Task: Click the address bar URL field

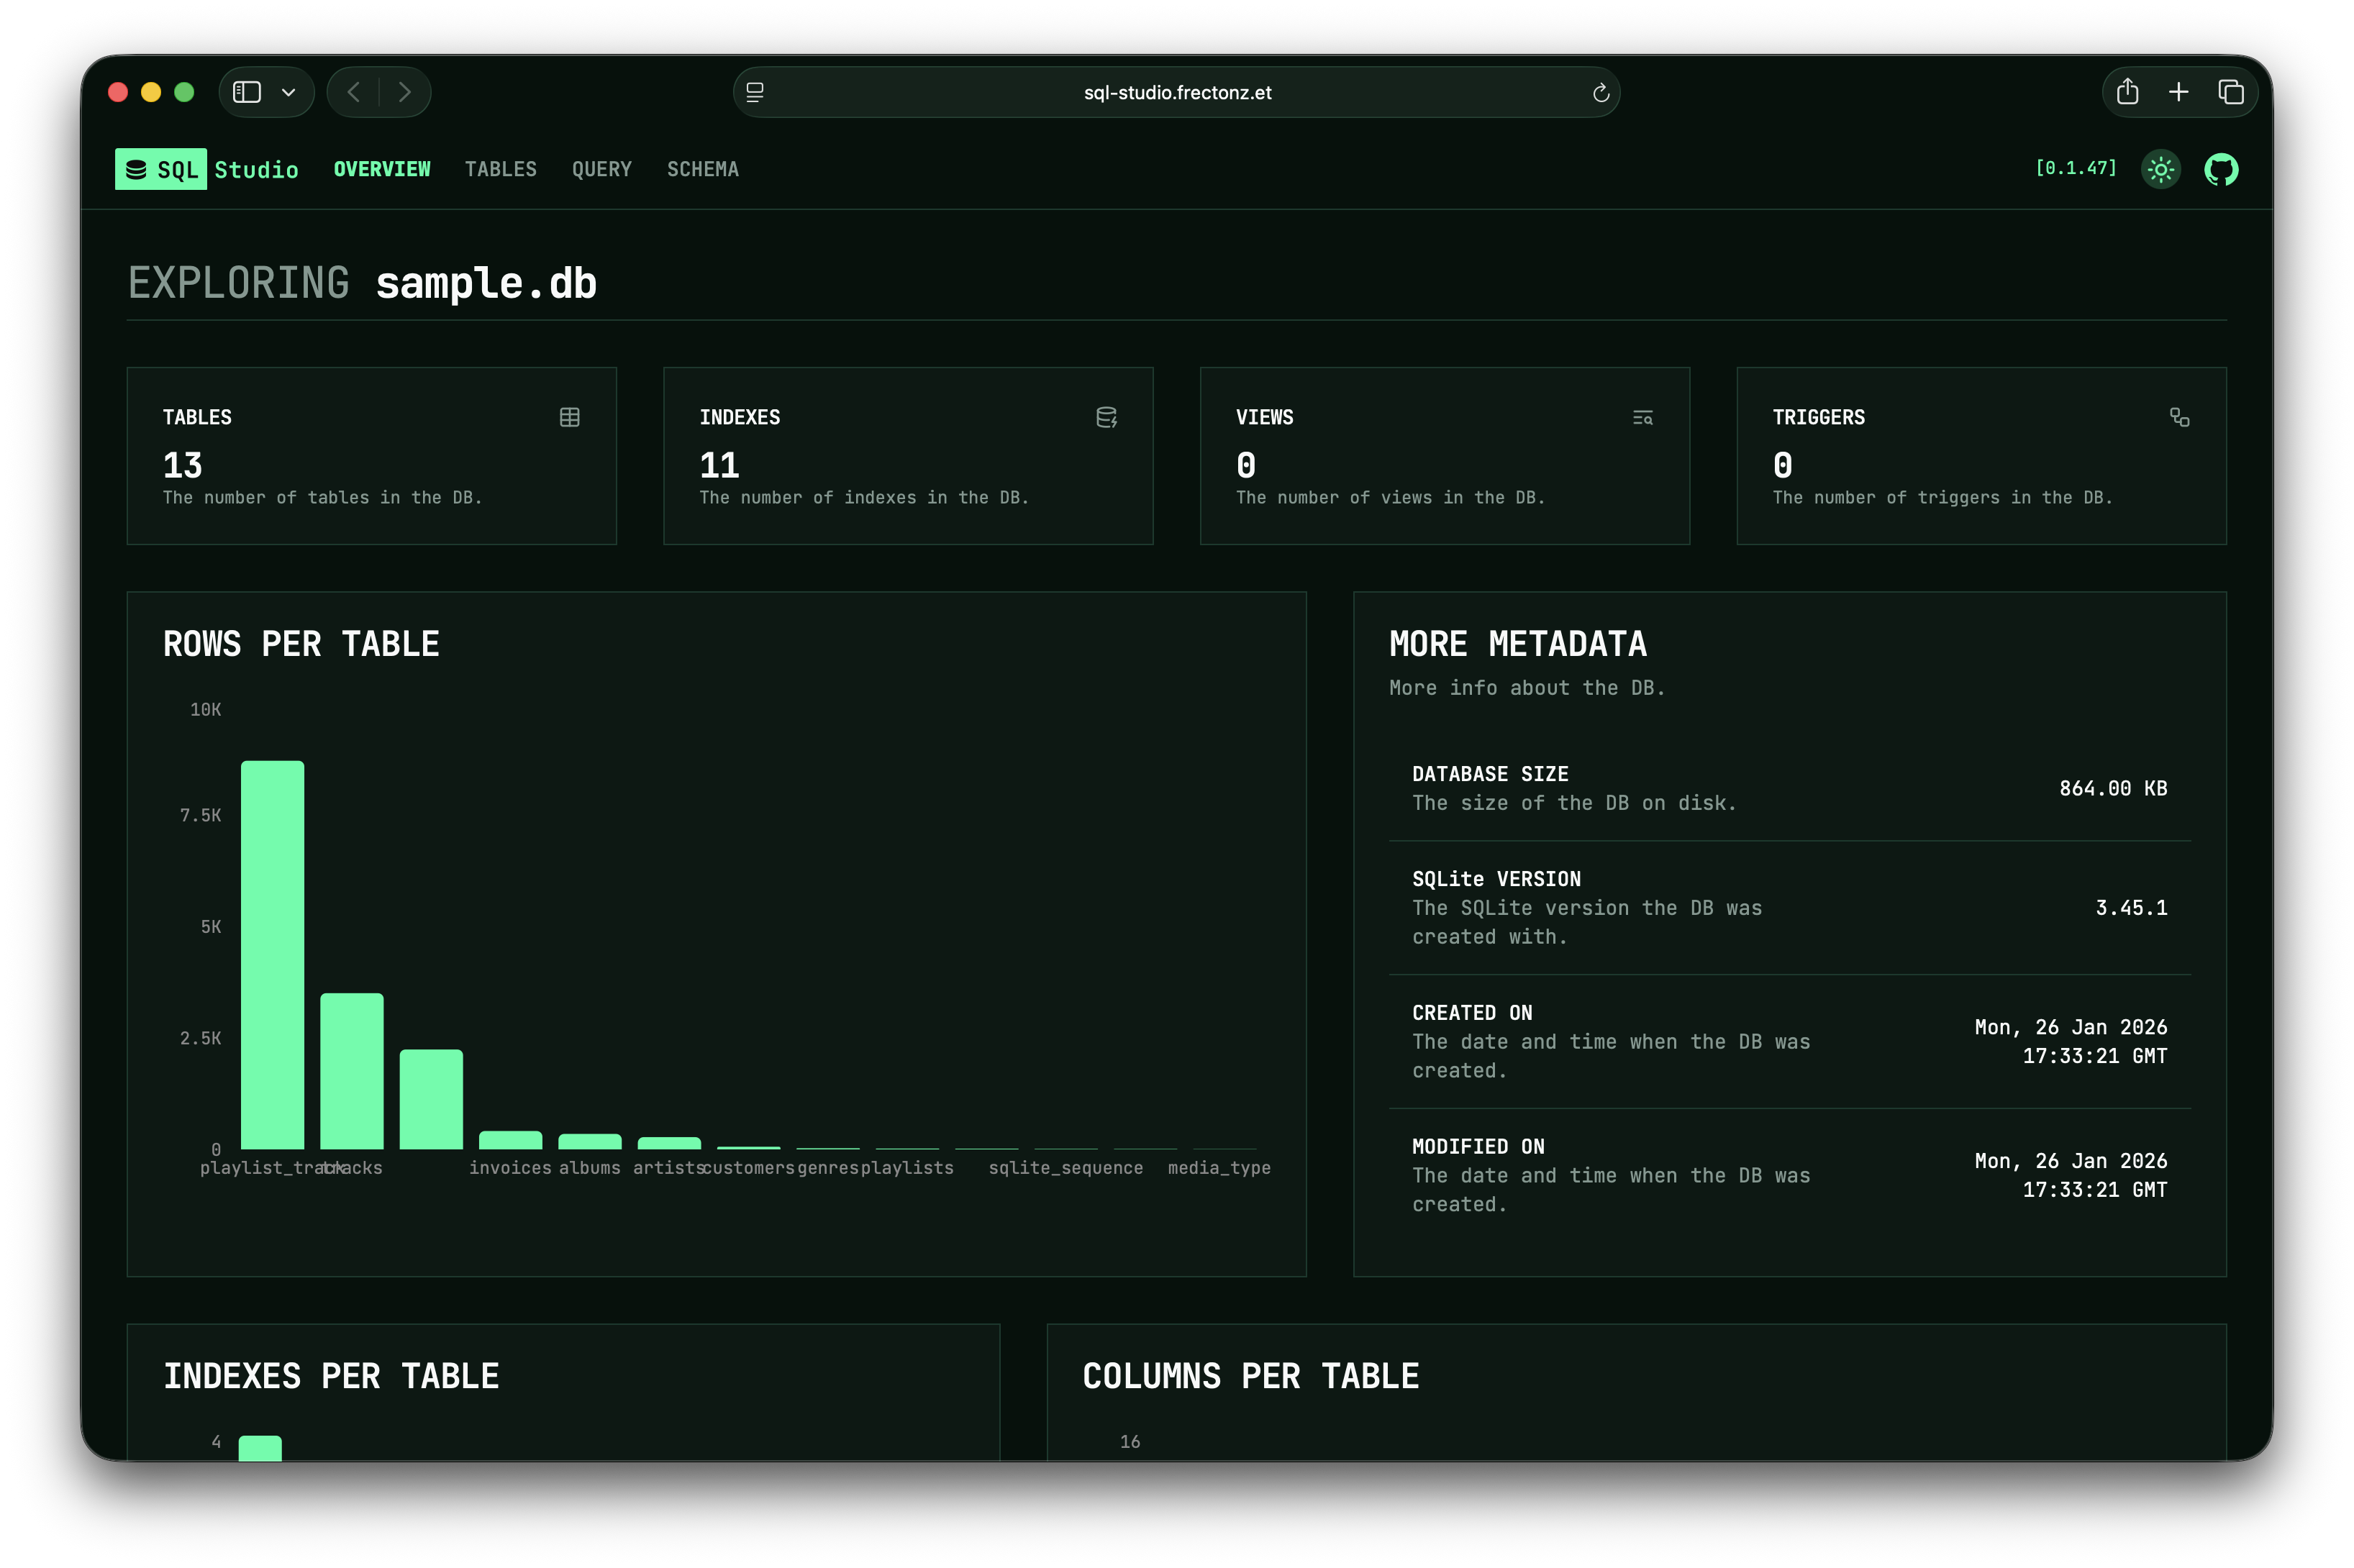Action: coord(1176,93)
